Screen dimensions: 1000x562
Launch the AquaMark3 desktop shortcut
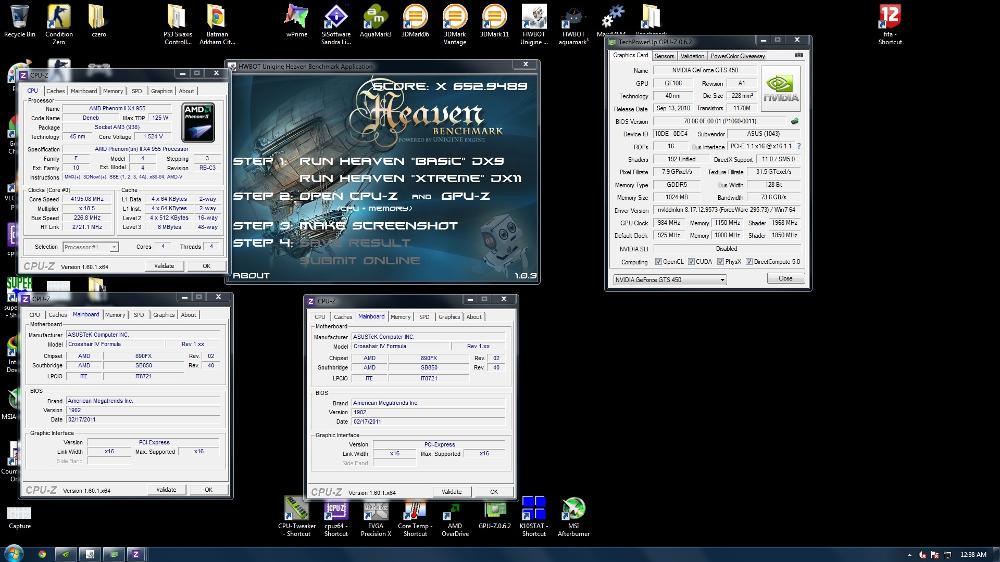click(375, 22)
